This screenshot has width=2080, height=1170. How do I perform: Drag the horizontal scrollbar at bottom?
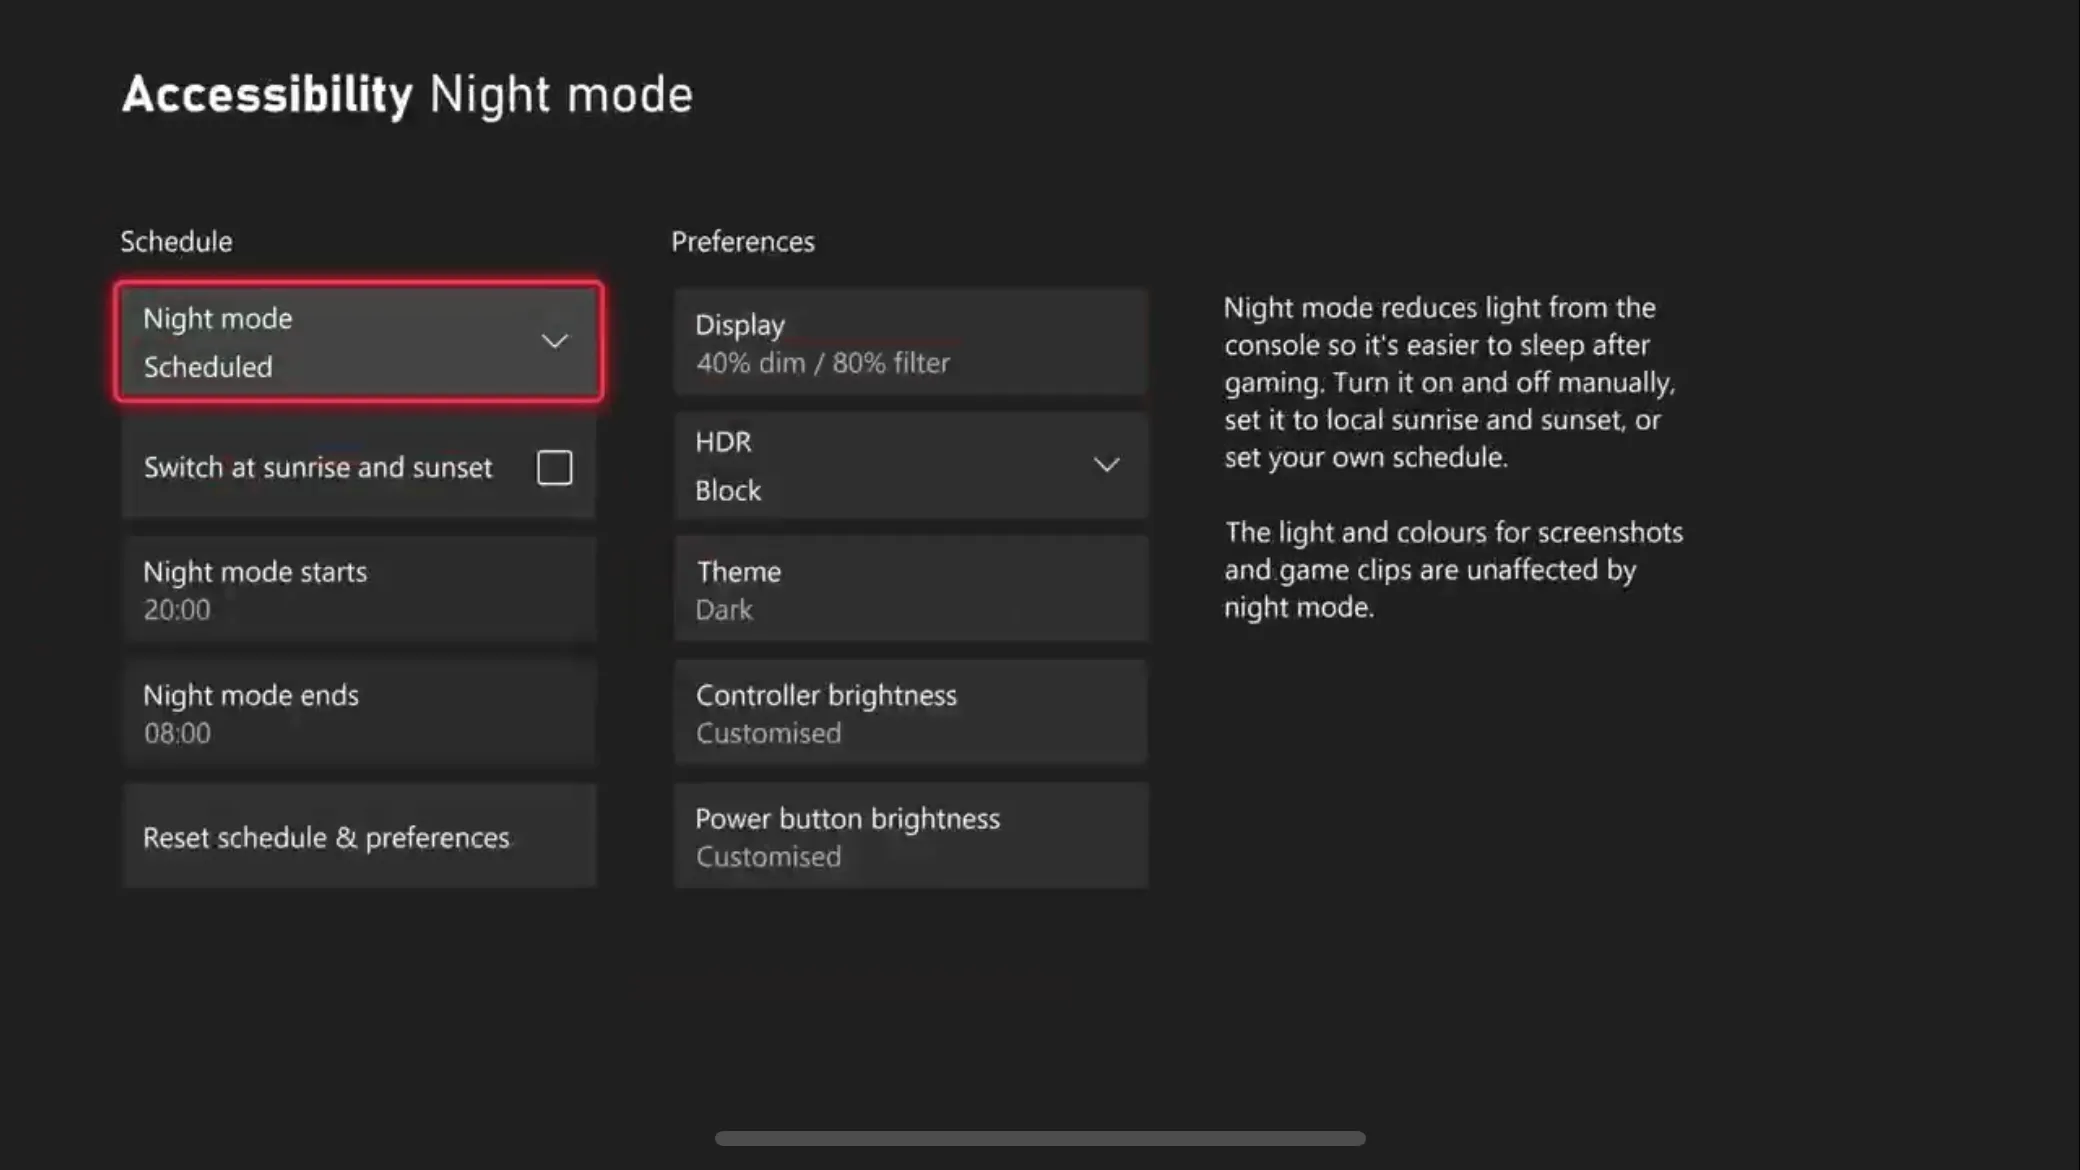point(1040,1137)
